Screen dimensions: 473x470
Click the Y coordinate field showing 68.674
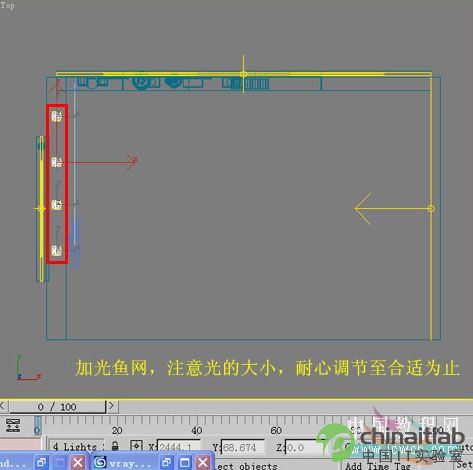[x=243, y=447]
